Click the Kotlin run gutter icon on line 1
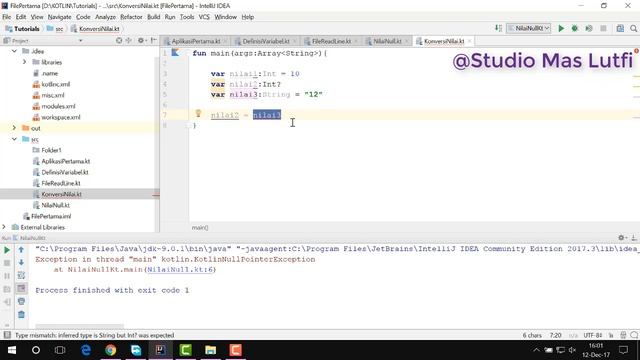This screenshot has width=640, height=360. 176,53
